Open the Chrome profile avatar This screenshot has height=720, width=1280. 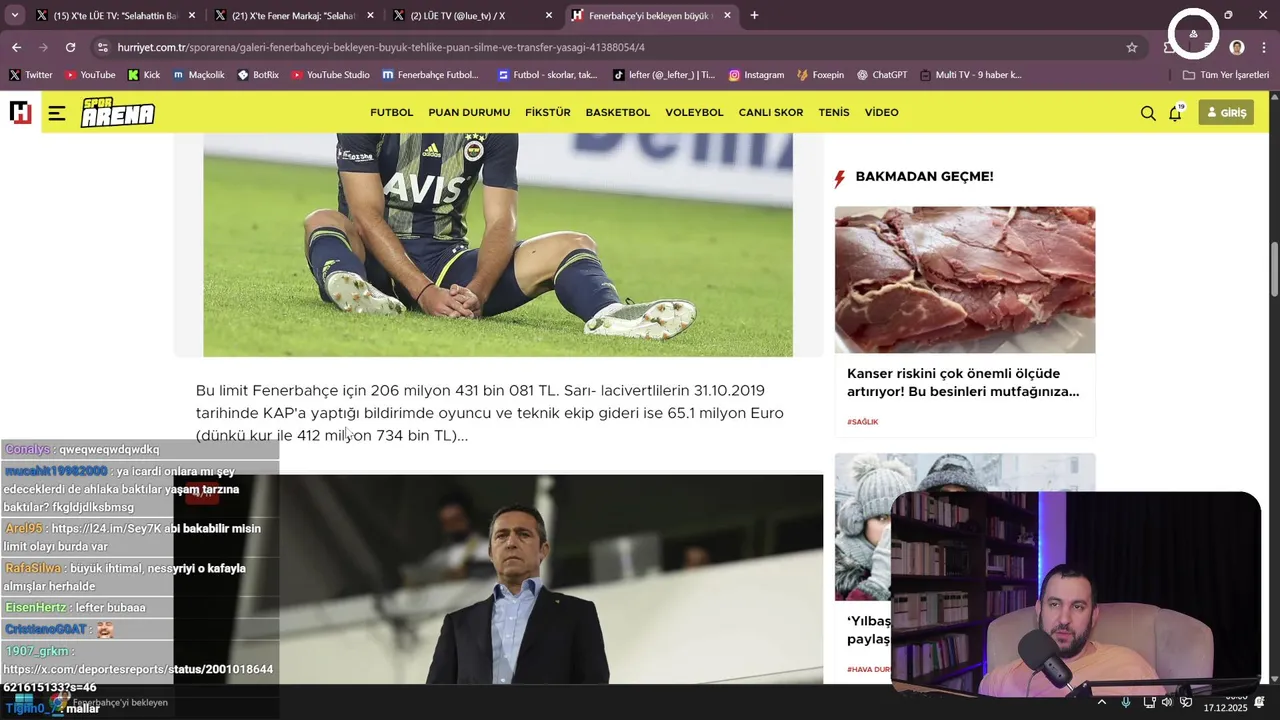[1237, 47]
